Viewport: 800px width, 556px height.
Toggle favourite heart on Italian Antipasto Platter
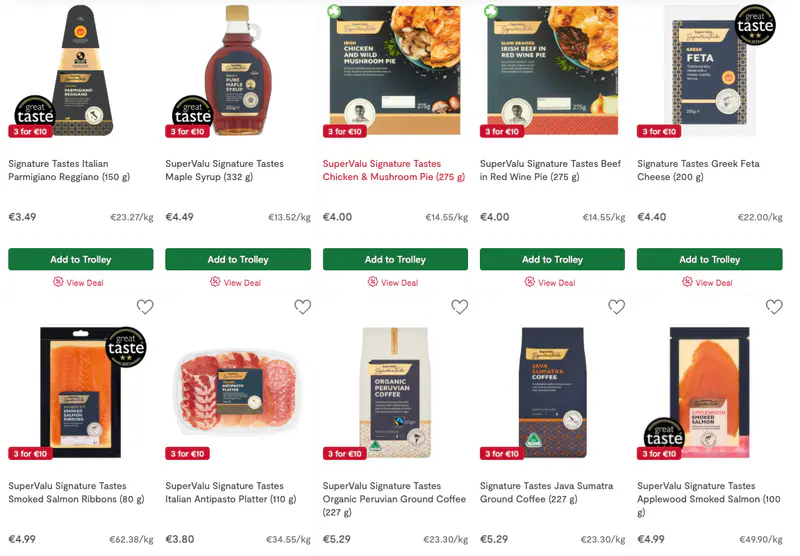303,307
